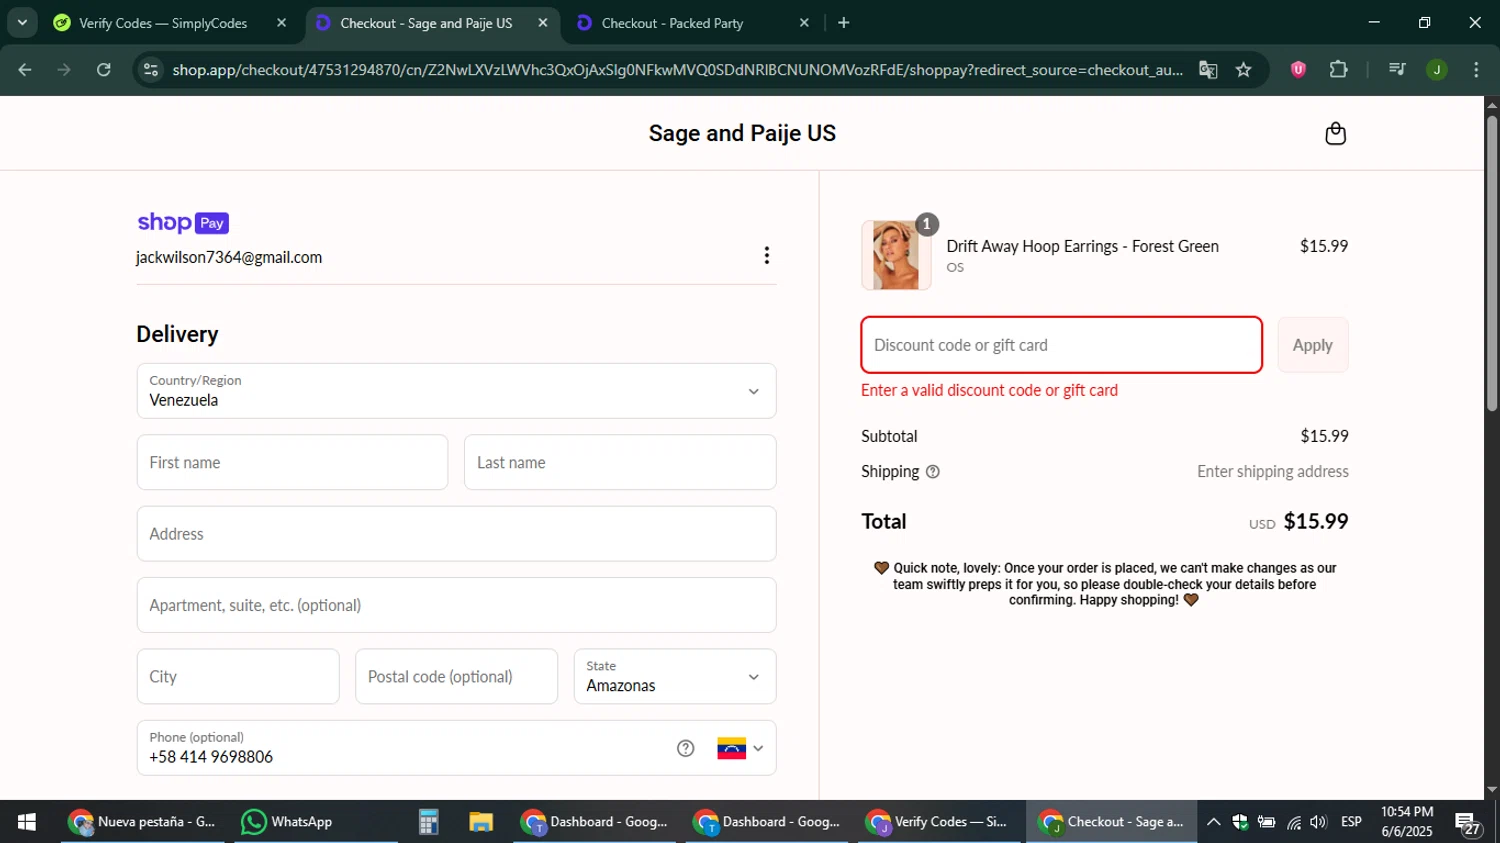Image resolution: width=1500 pixels, height=843 pixels.
Task: Open the State dropdown showing Amazonas
Action: pos(675,677)
